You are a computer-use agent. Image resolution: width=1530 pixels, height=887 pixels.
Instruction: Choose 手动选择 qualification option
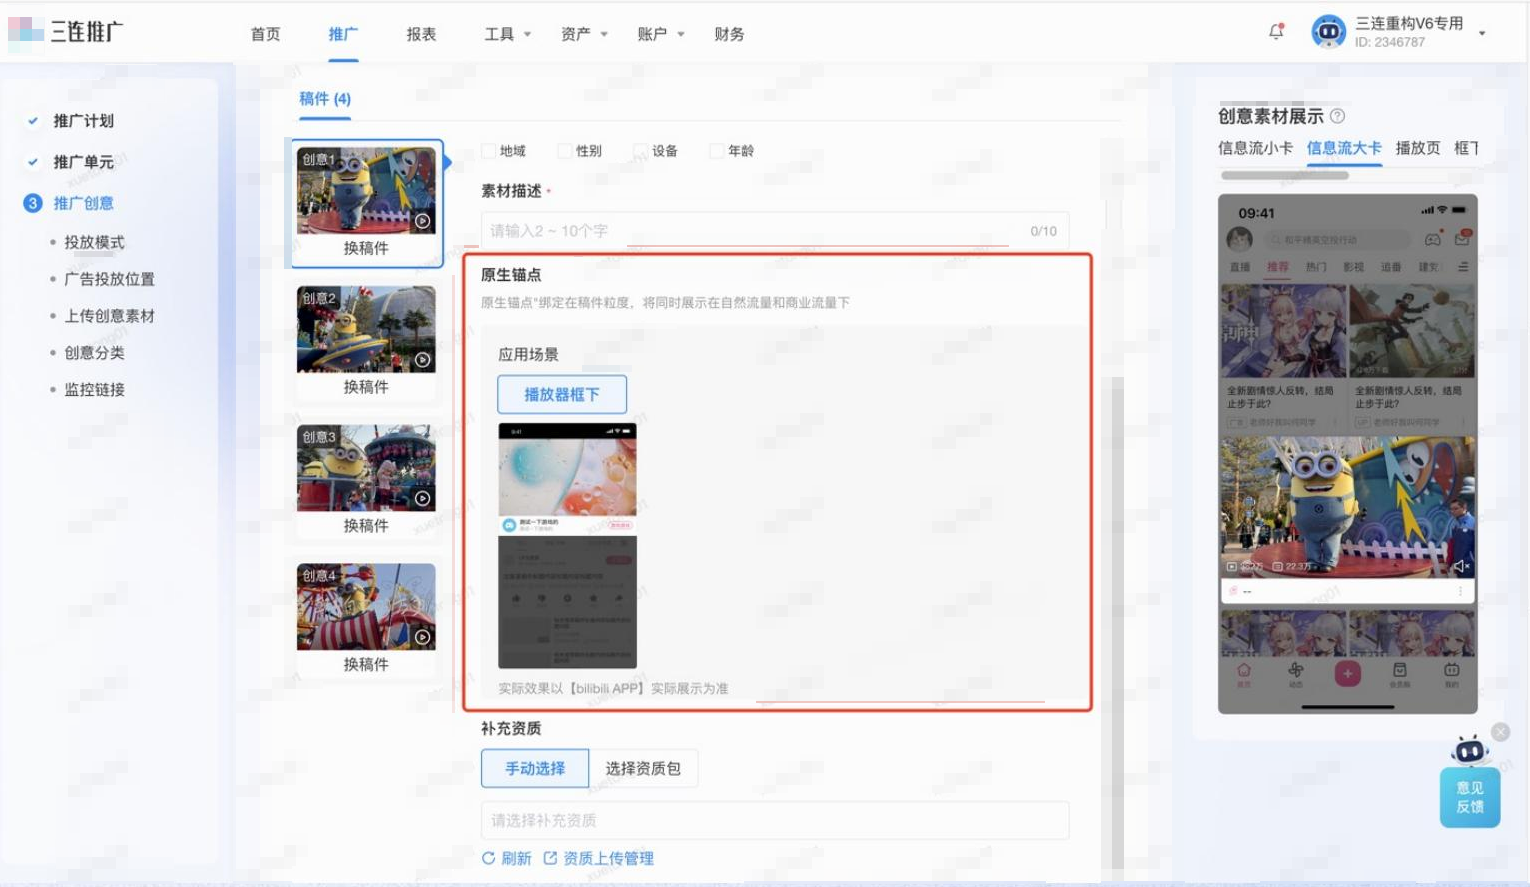535,769
